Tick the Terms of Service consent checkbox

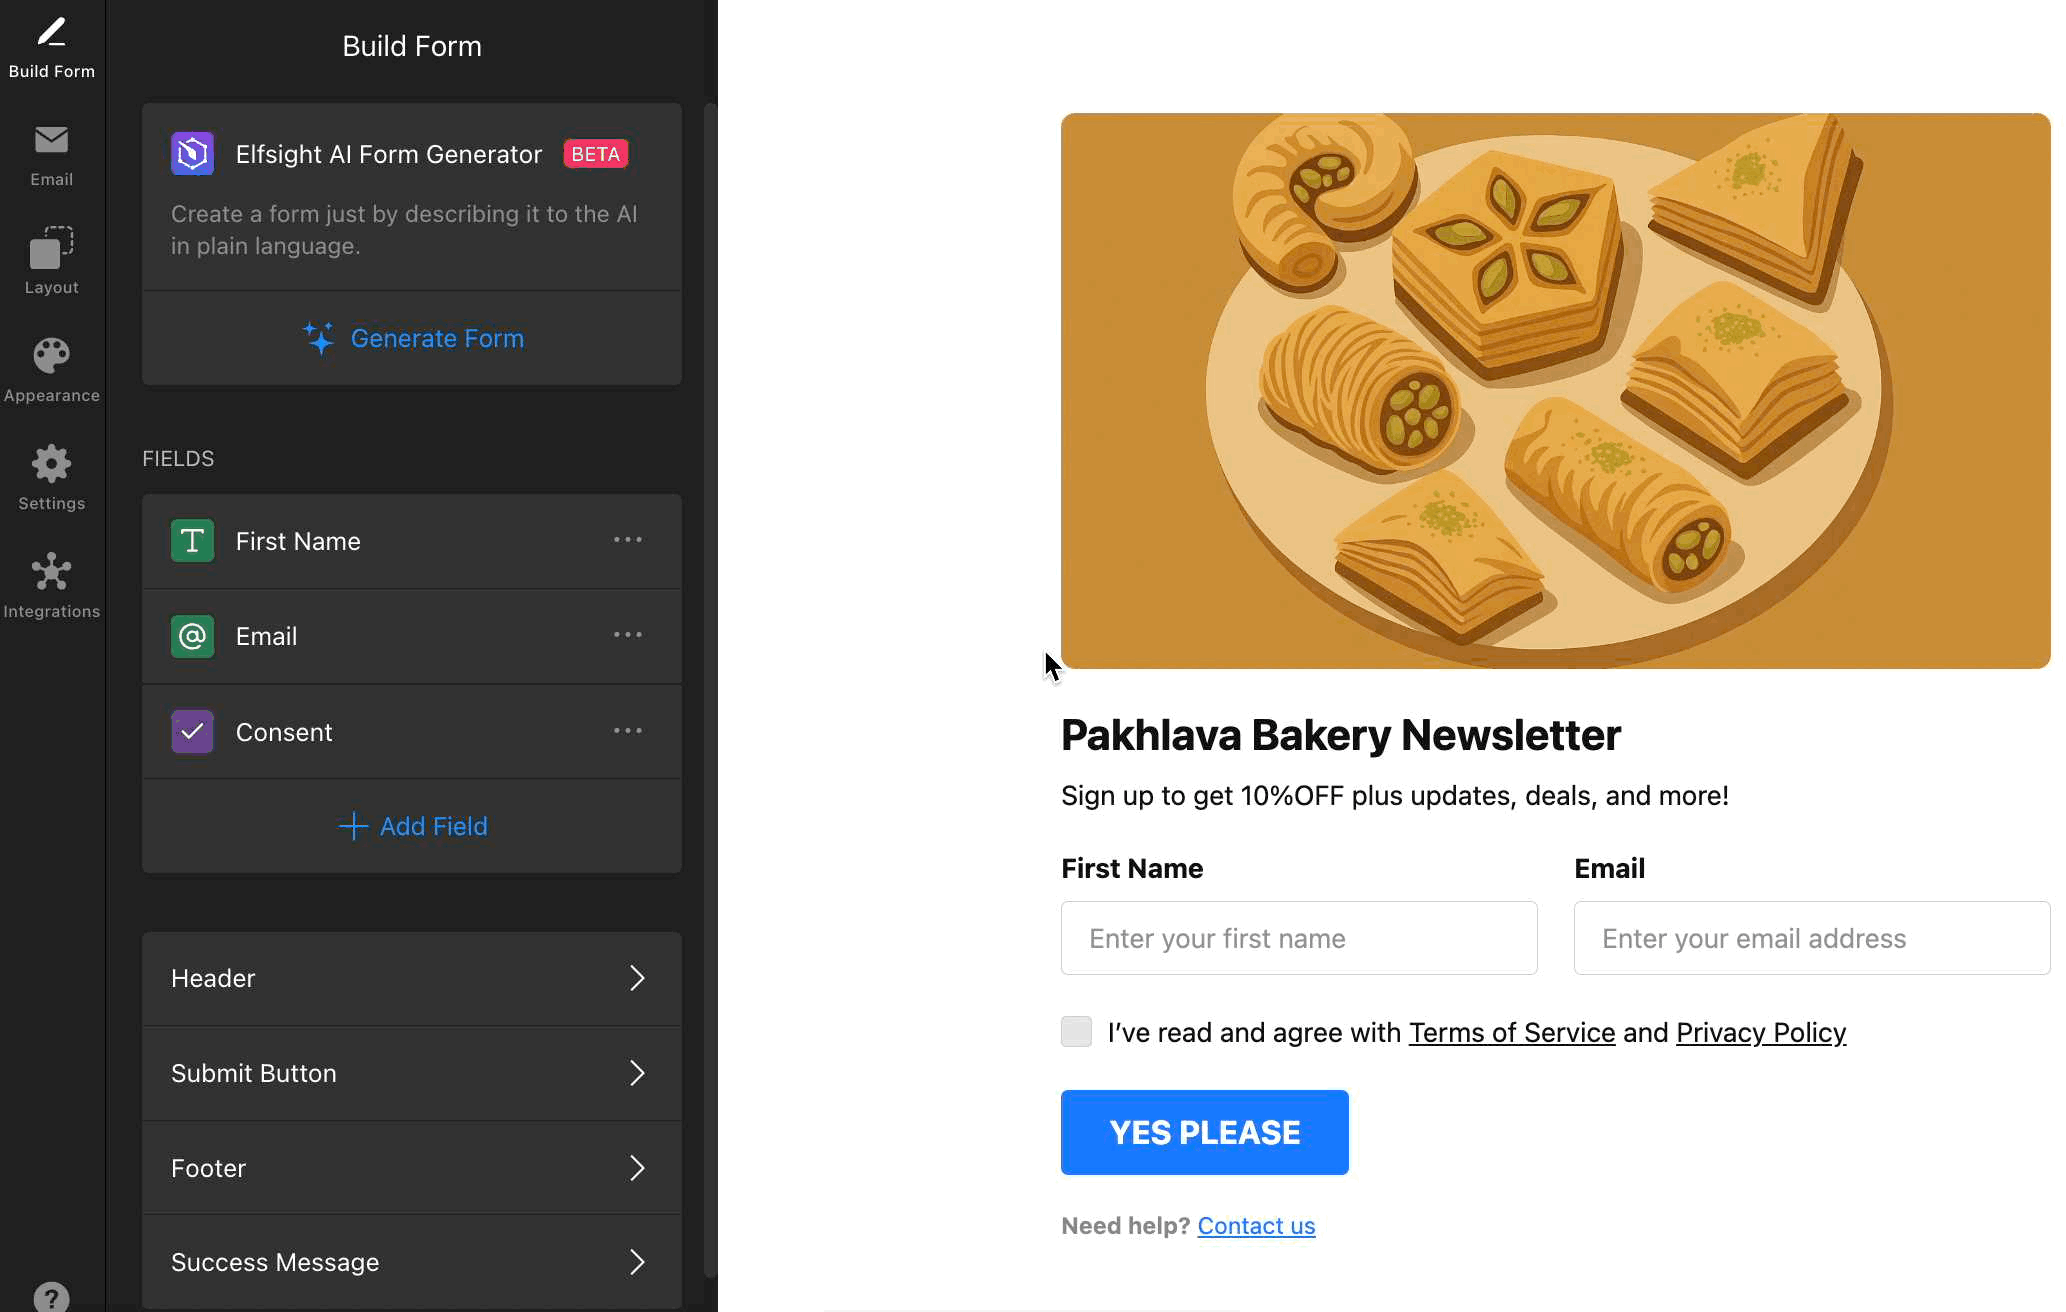(x=1076, y=1031)
